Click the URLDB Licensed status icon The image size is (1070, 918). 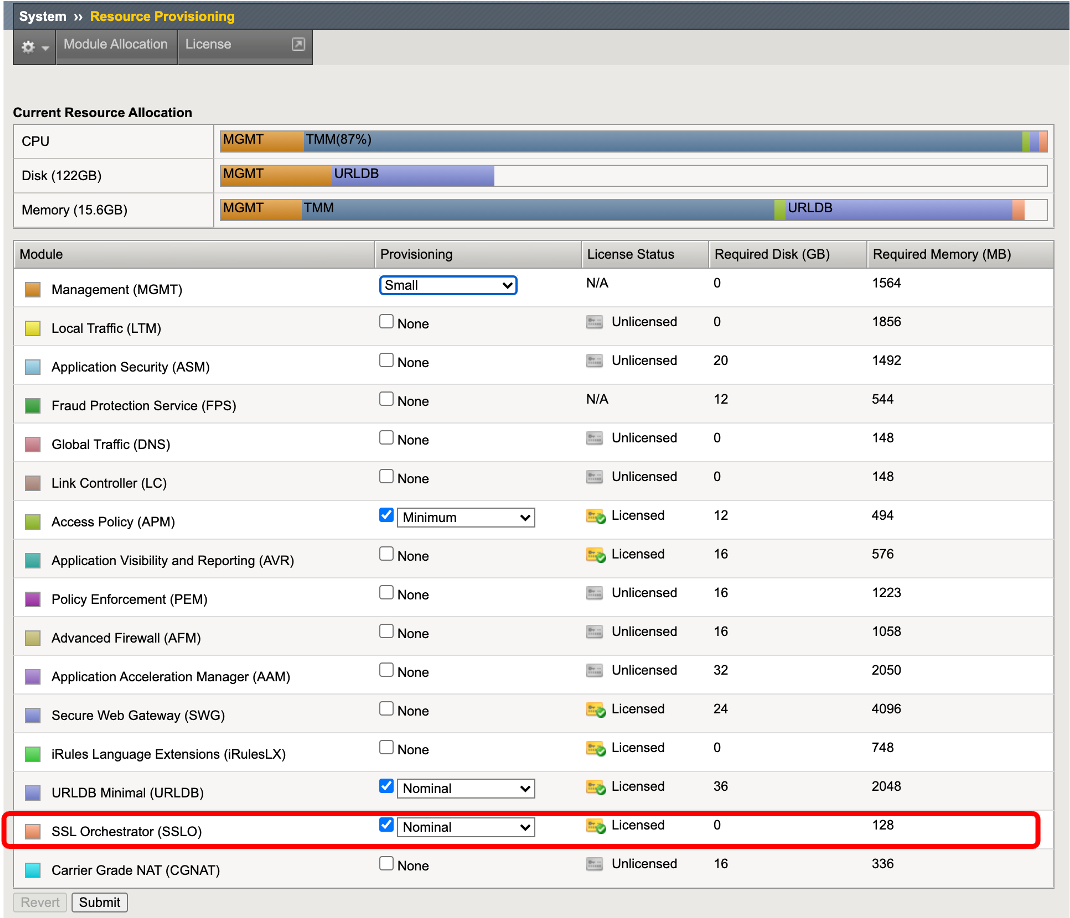[x=596, y=788]
